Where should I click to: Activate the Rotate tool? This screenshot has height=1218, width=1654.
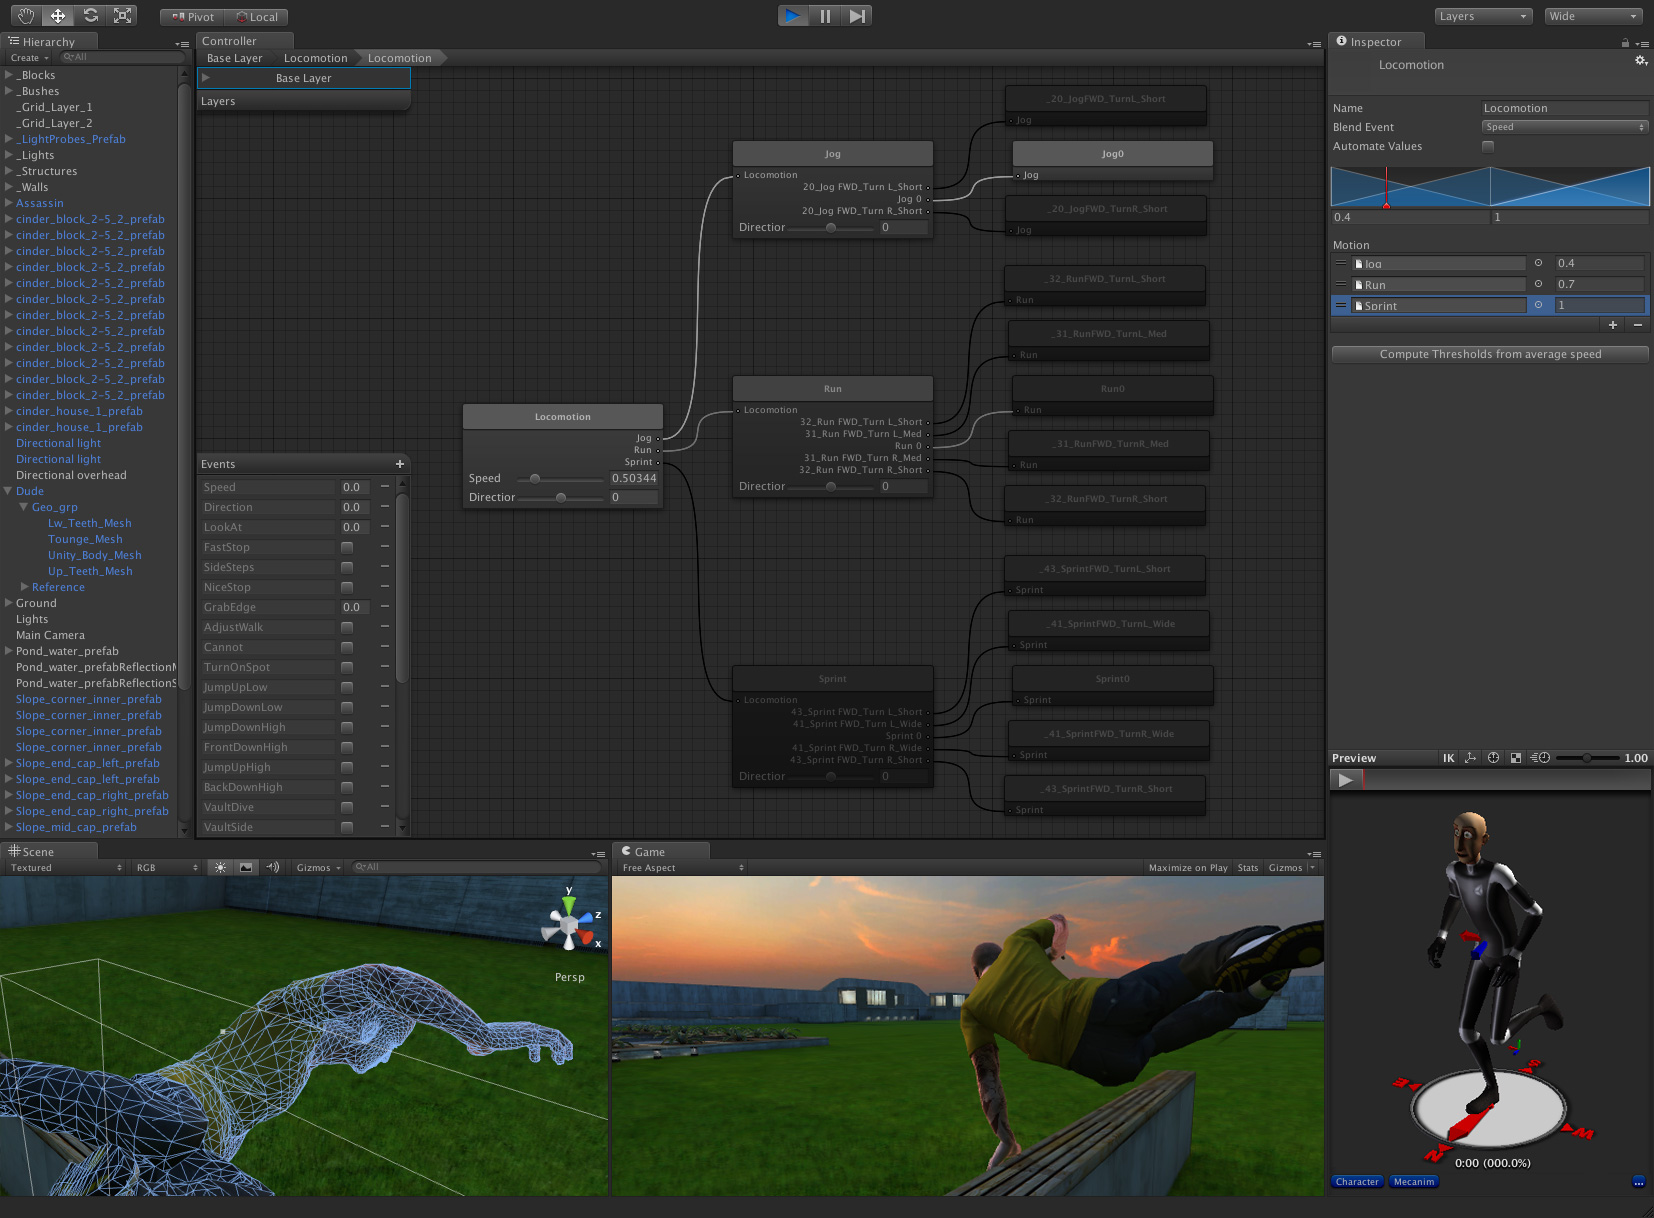[91, 16]
